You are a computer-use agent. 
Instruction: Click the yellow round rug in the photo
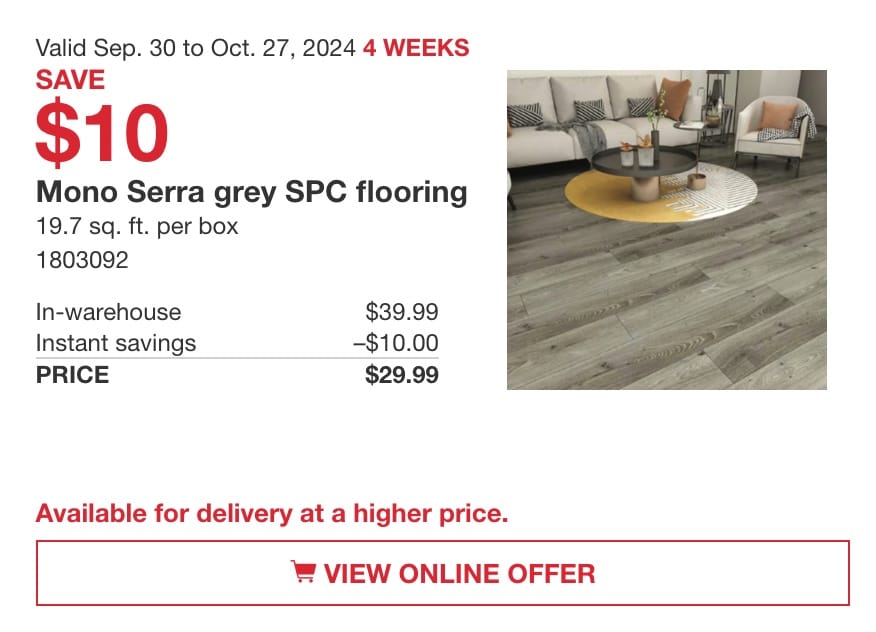point(615,198)
